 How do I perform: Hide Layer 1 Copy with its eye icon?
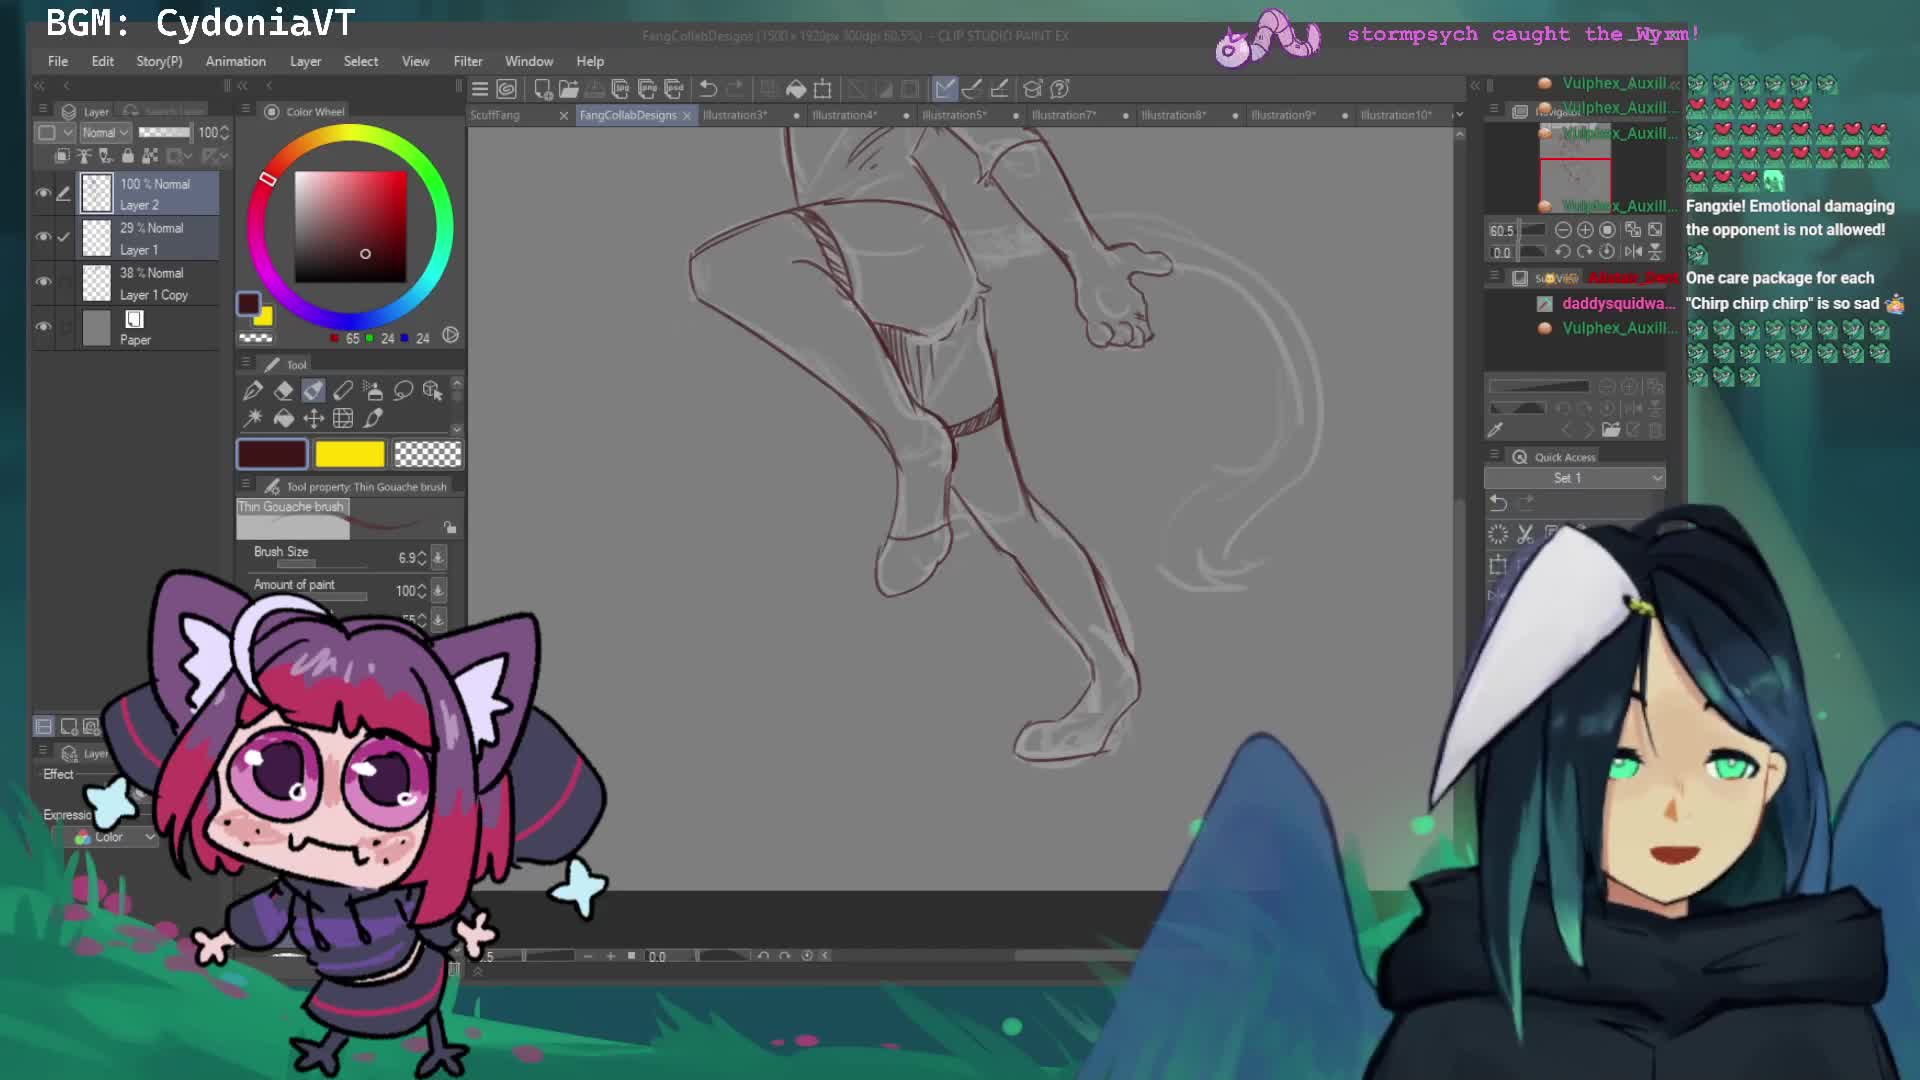(x=43, y=283)
